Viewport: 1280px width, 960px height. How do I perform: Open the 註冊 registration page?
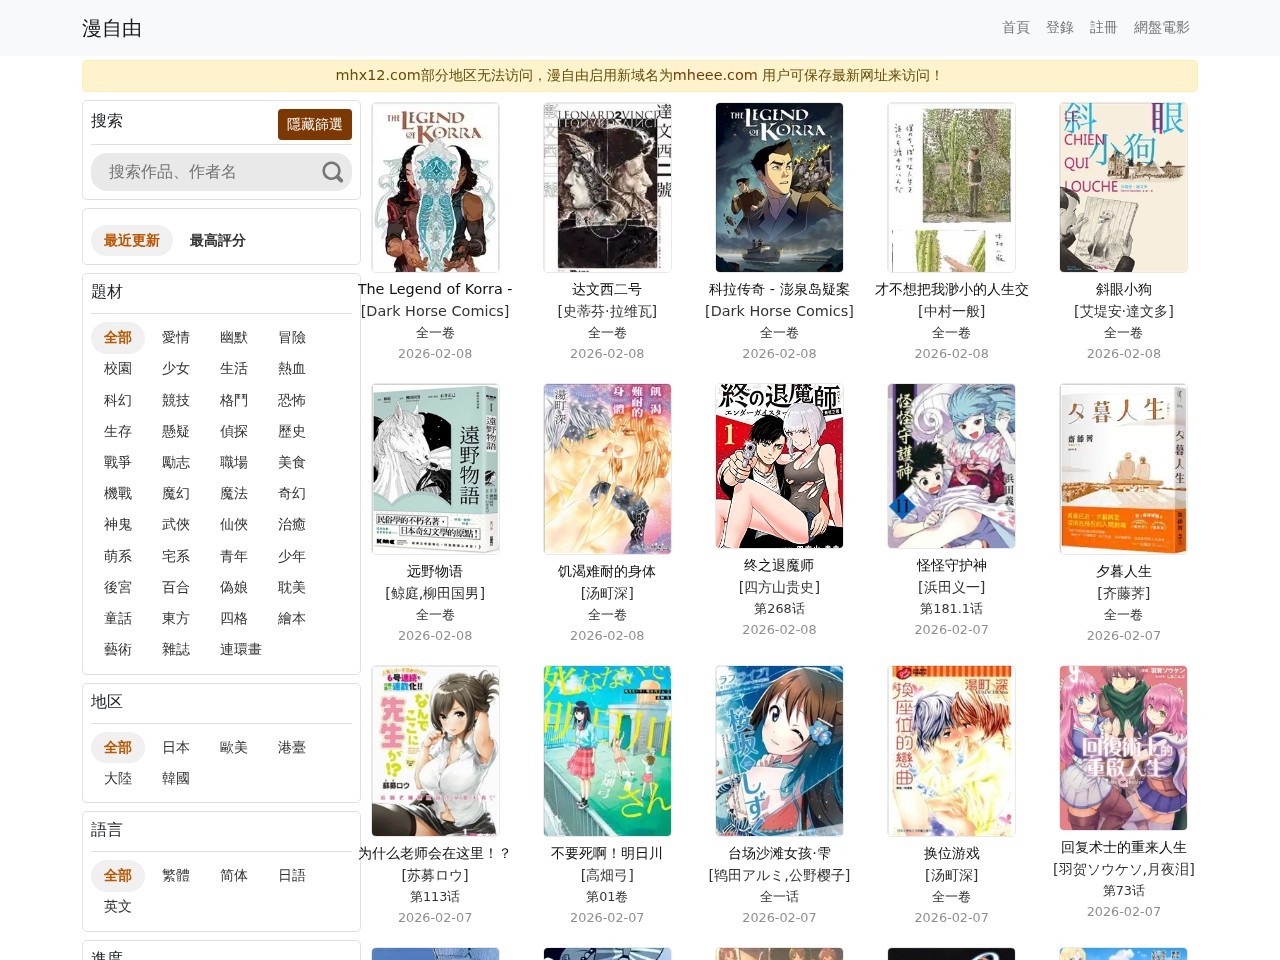click(x=1102, y=27)
